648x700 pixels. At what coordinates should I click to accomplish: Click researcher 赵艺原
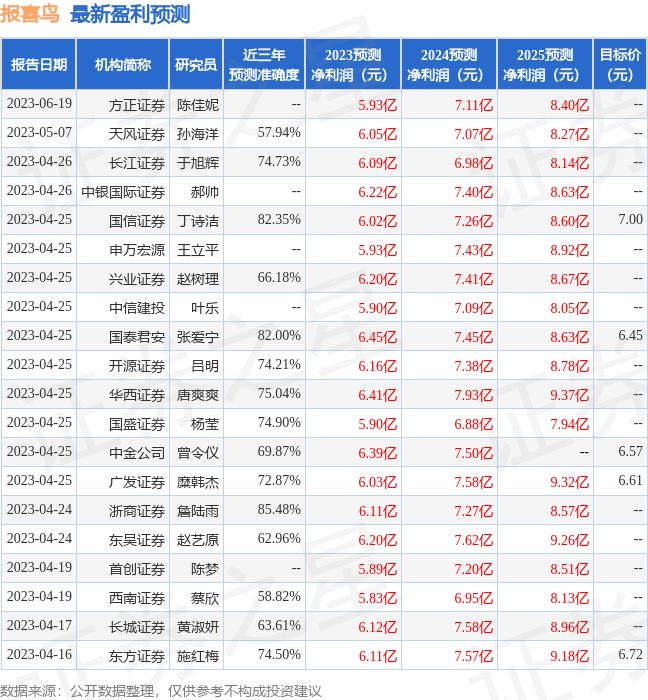tap(198, 540)
